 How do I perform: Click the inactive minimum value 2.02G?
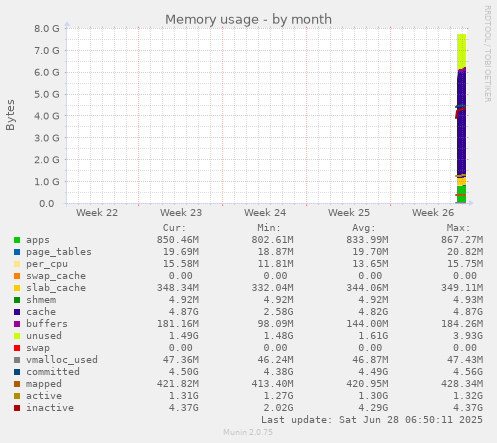[x=278, y=408]
